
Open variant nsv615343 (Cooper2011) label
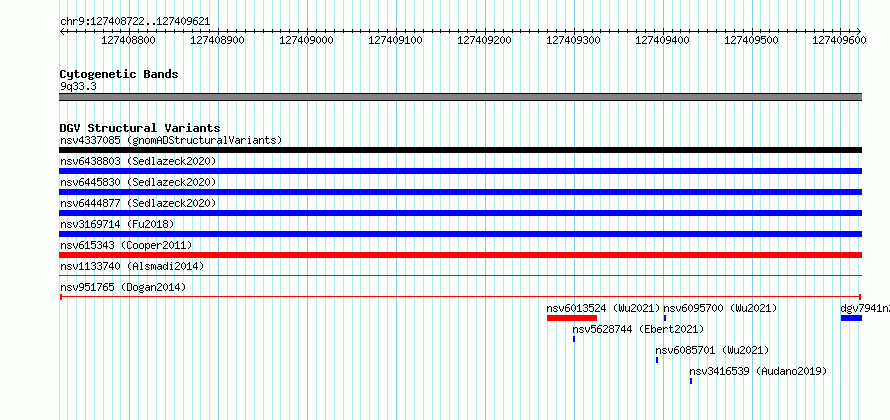click(x=127, y=245)
